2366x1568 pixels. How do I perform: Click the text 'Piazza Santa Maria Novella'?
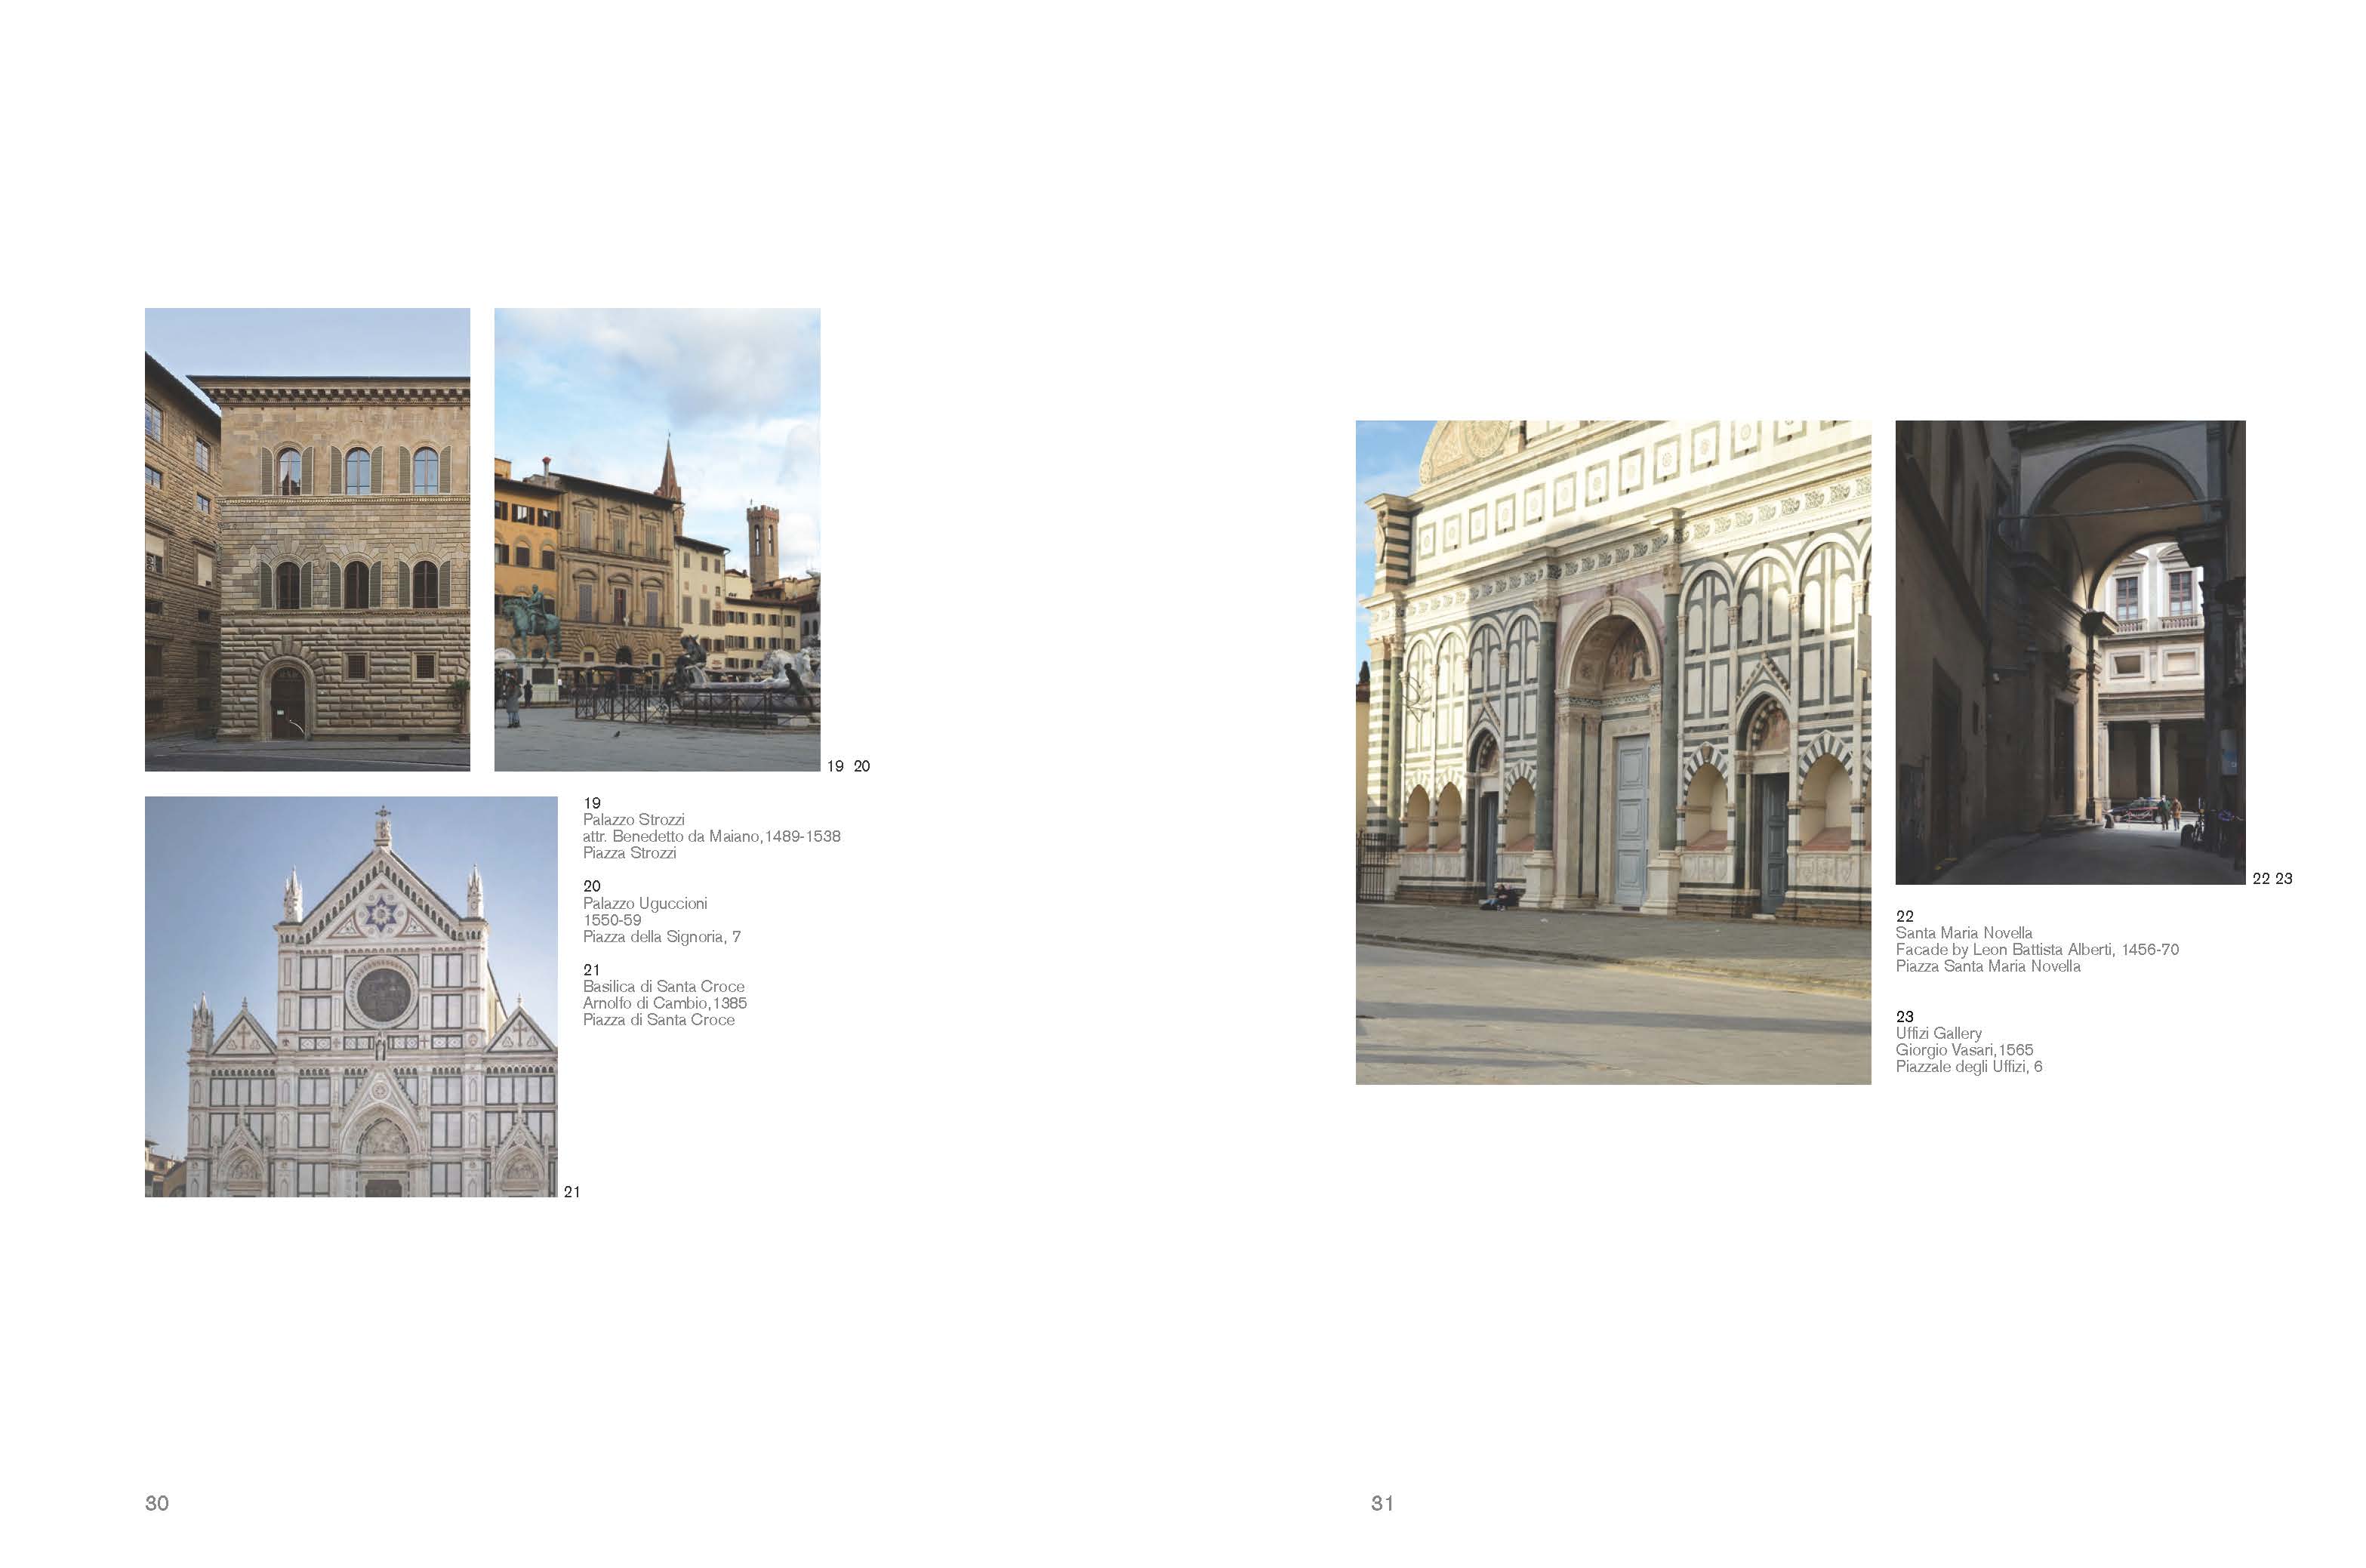coord(1988,966)
